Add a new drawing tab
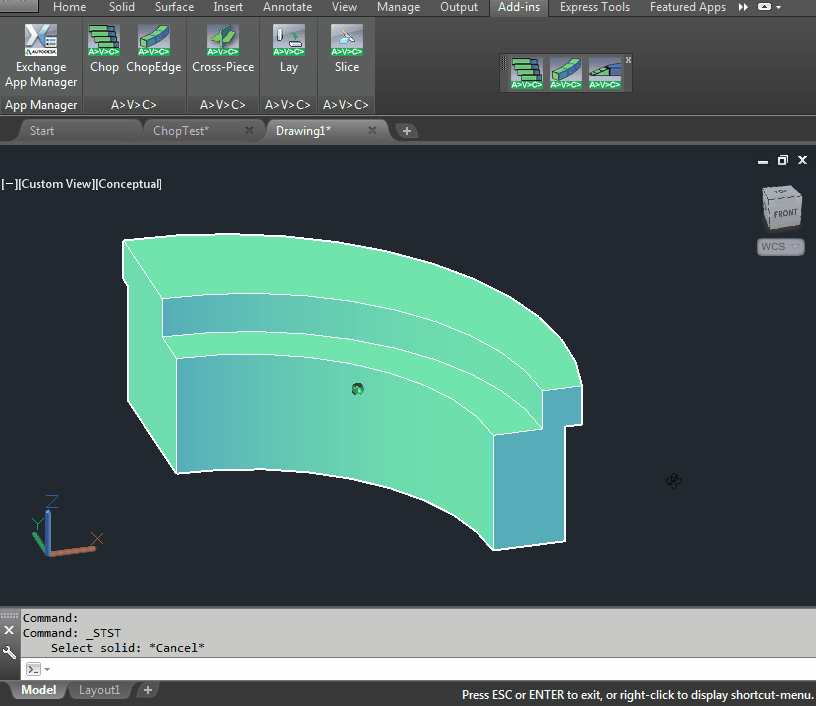 coord(407,131)
